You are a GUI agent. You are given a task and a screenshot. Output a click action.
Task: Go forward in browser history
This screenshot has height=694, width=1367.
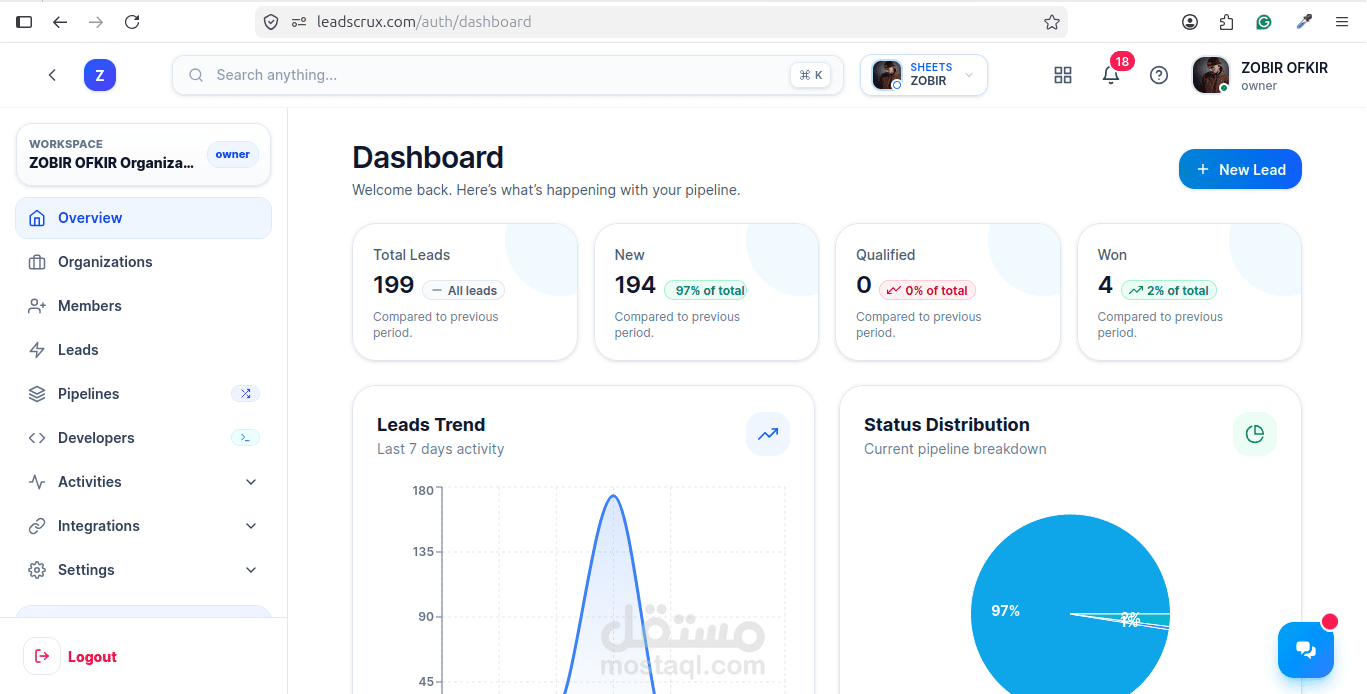[x=96, y=21]
